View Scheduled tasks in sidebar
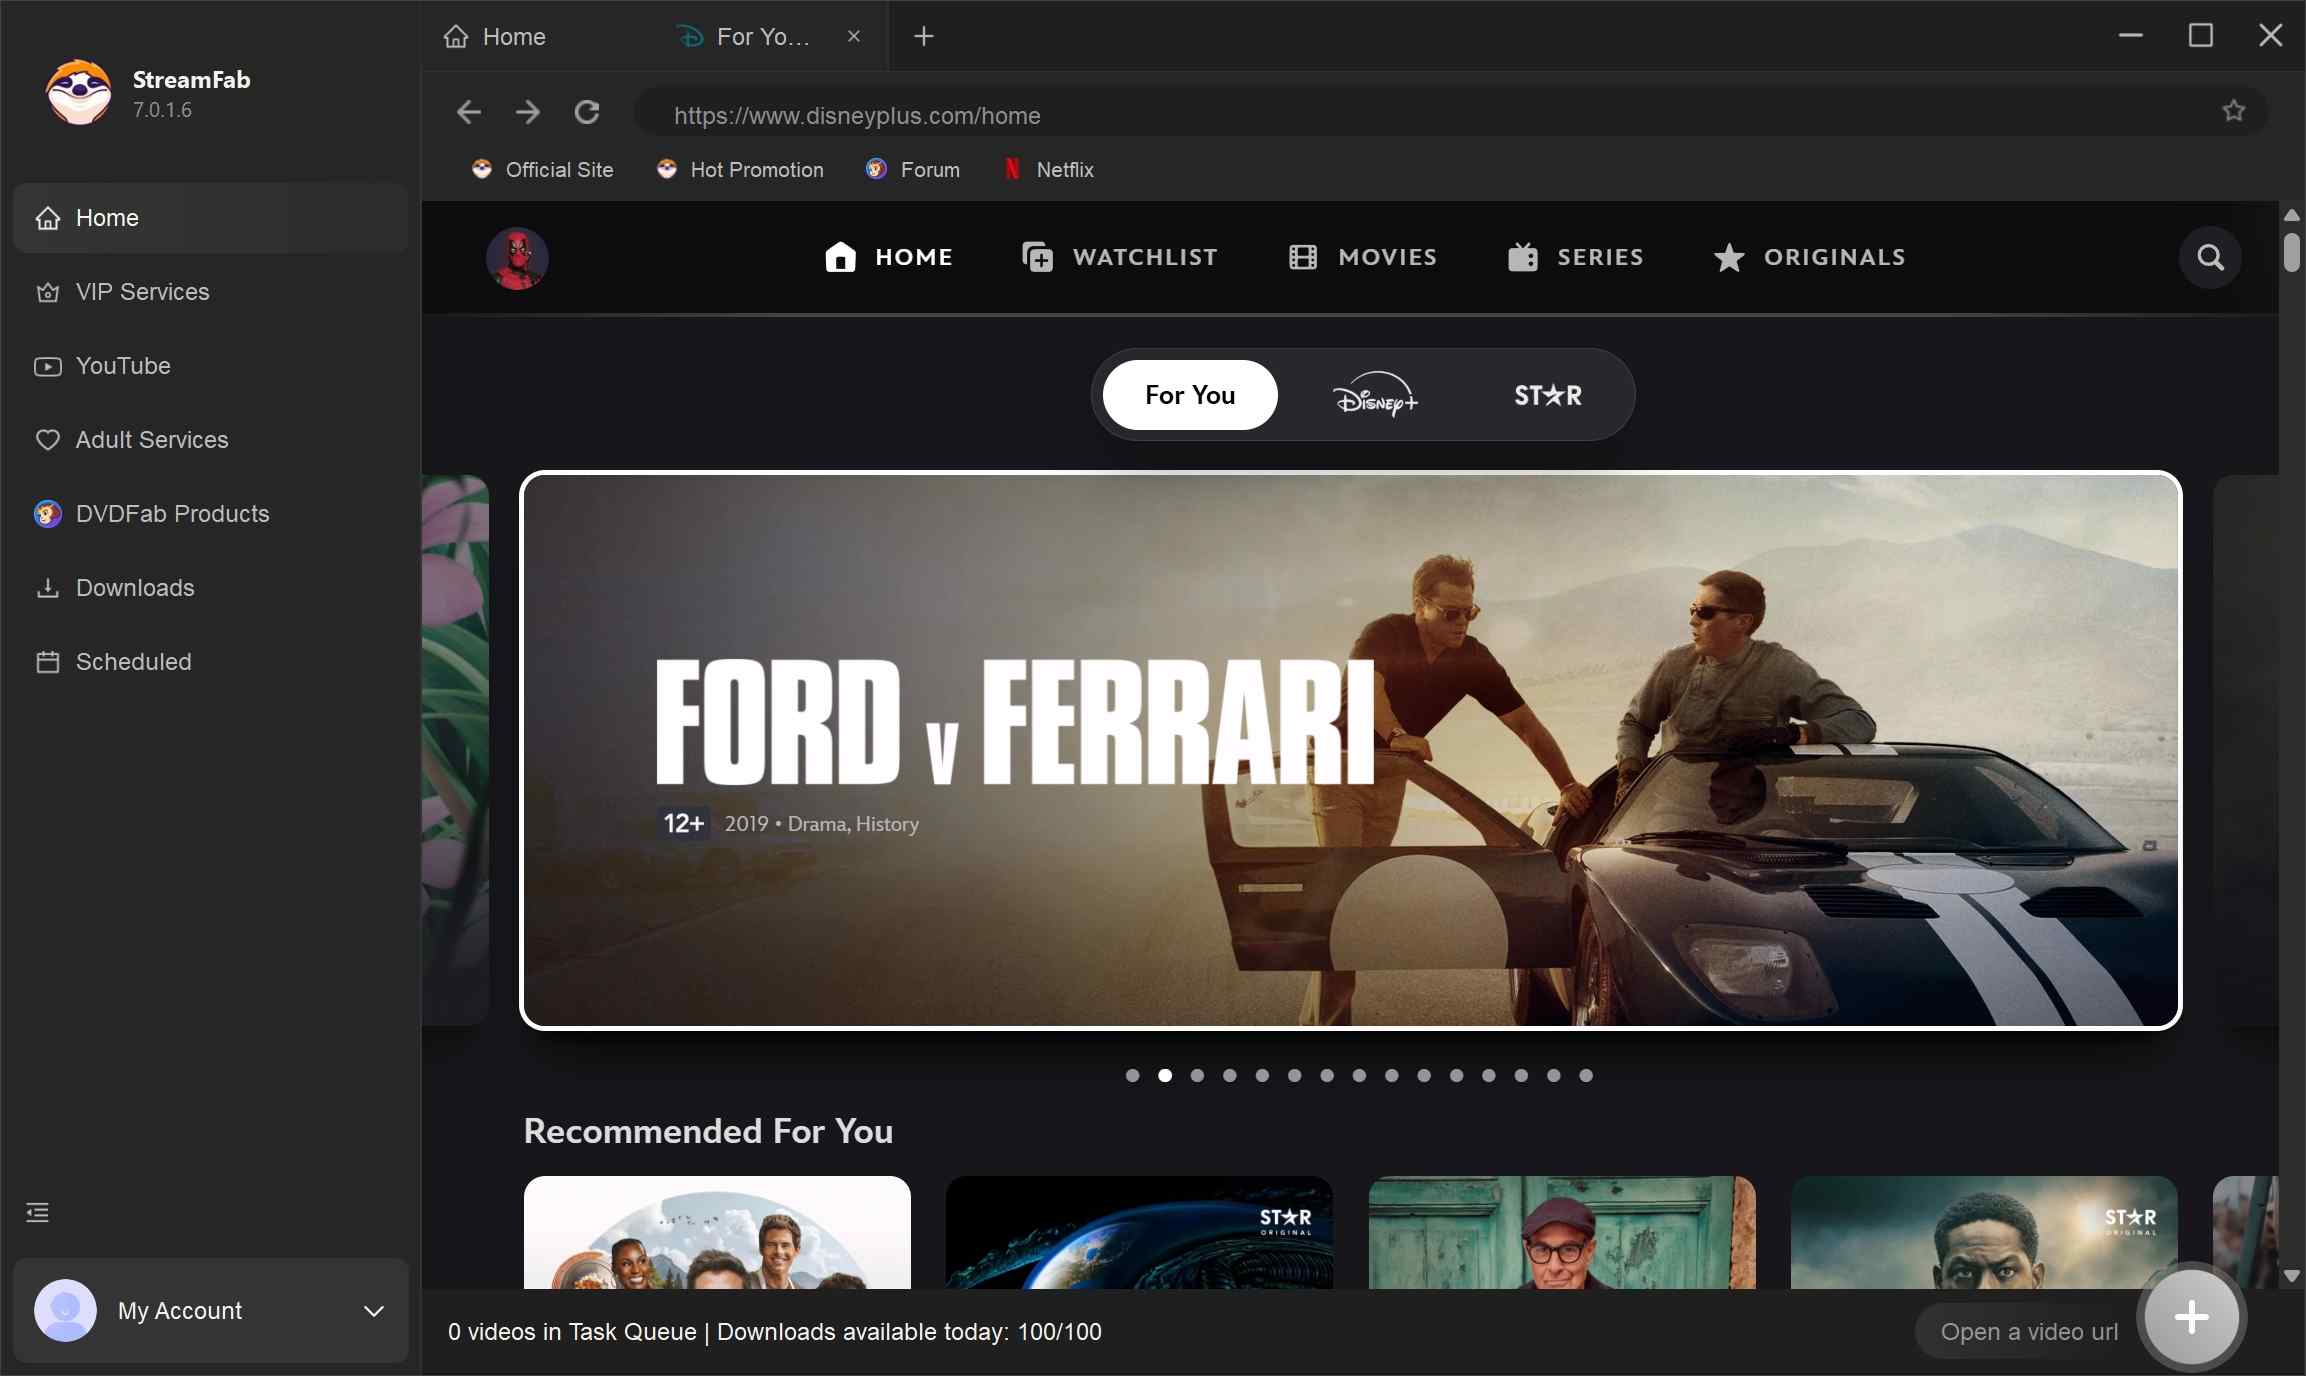 (x=133, y=662)
